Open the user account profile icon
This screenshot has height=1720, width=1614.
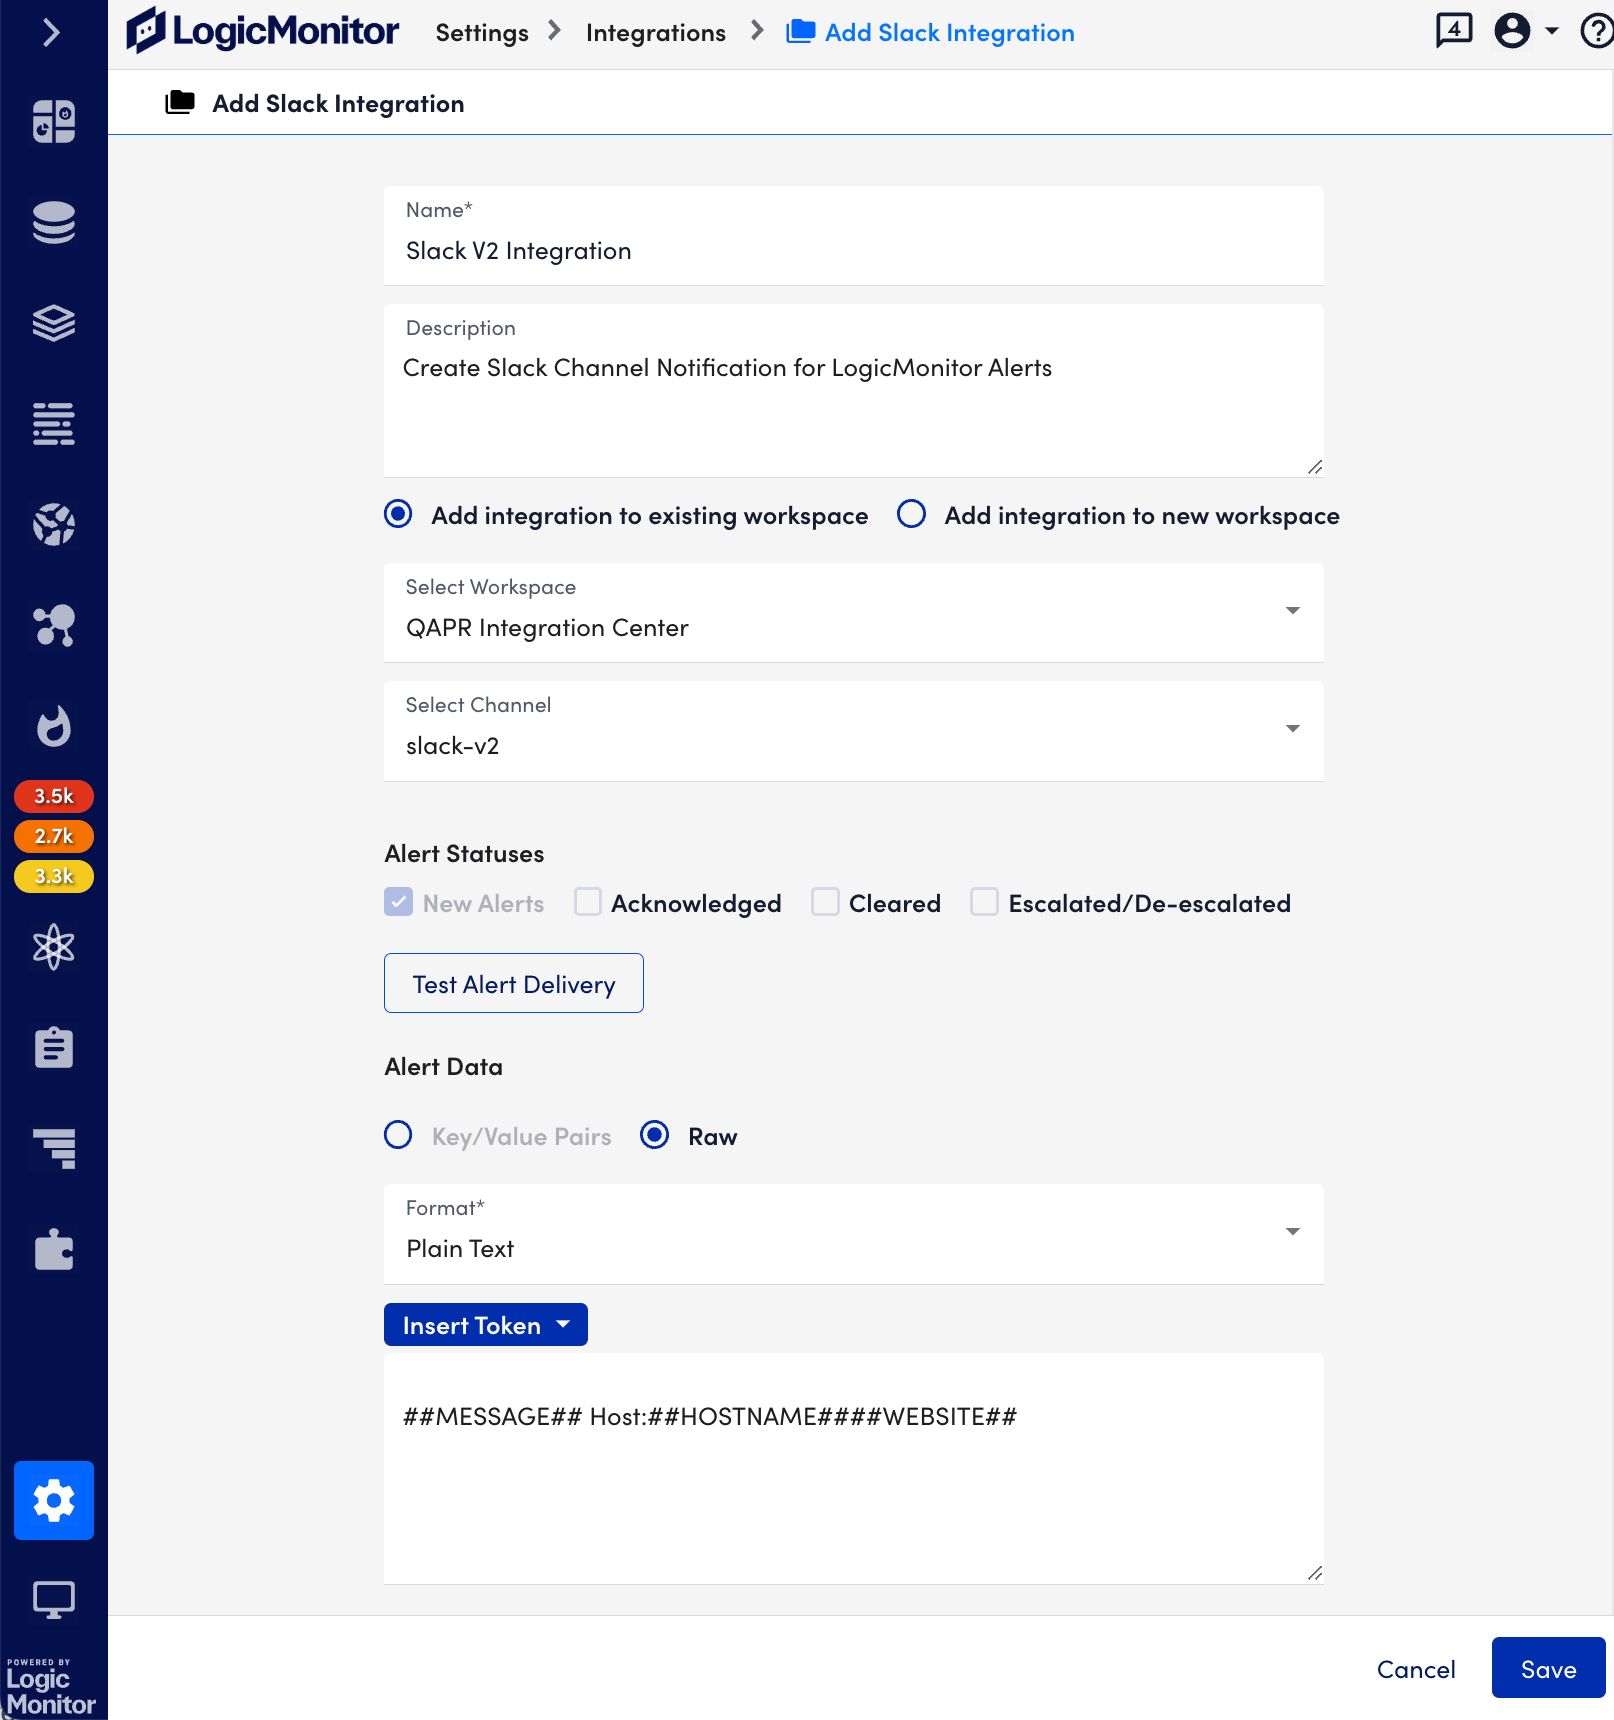1512,31
